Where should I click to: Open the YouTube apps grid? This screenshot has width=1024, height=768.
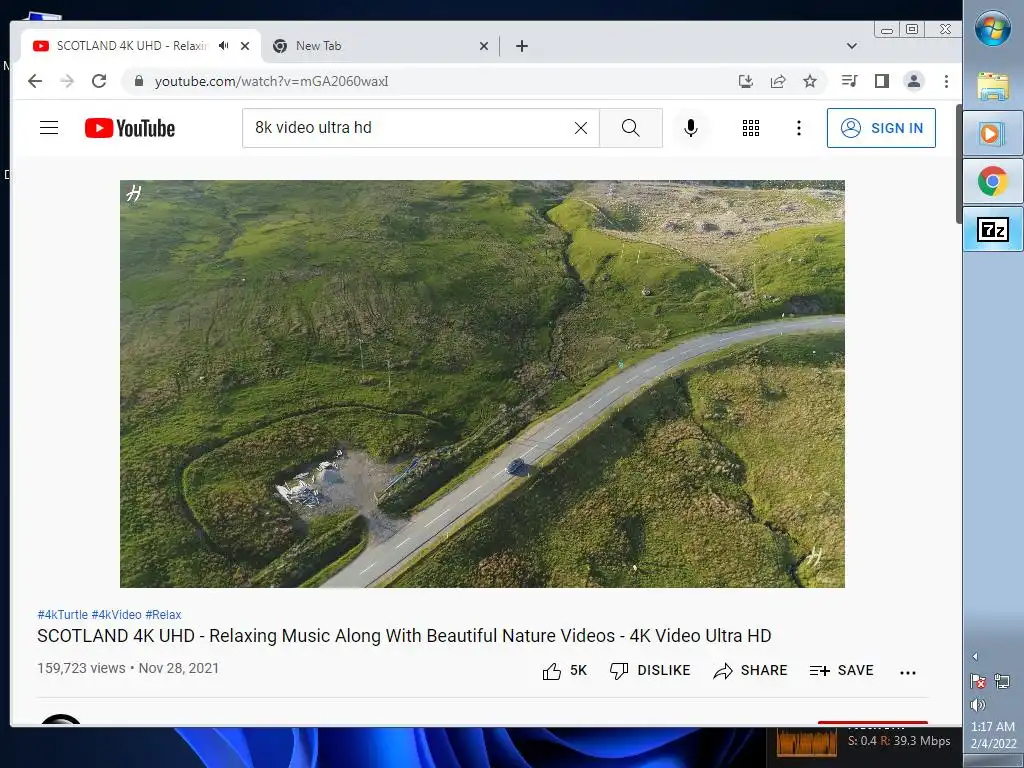click(751, 128)
